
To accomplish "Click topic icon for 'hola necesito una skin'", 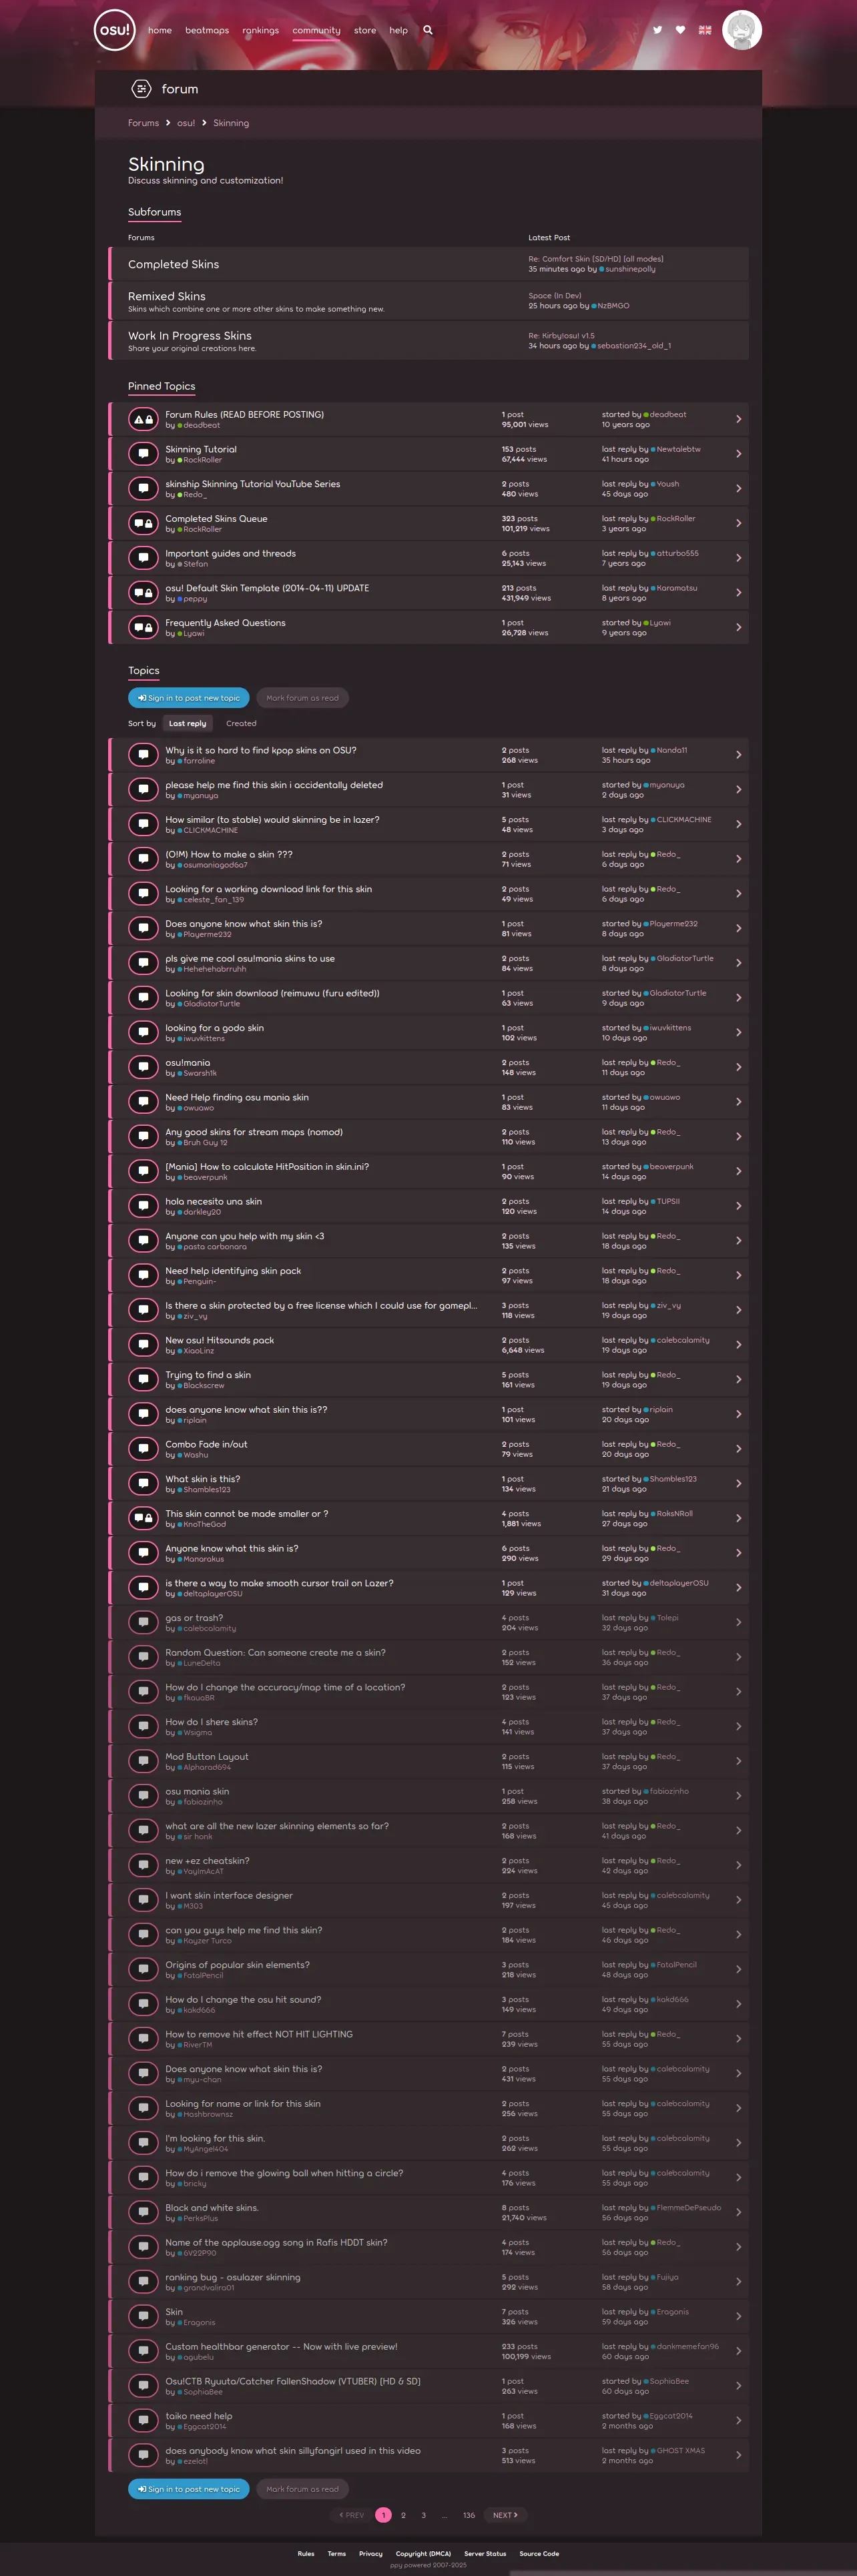I will coord(144,1206).
